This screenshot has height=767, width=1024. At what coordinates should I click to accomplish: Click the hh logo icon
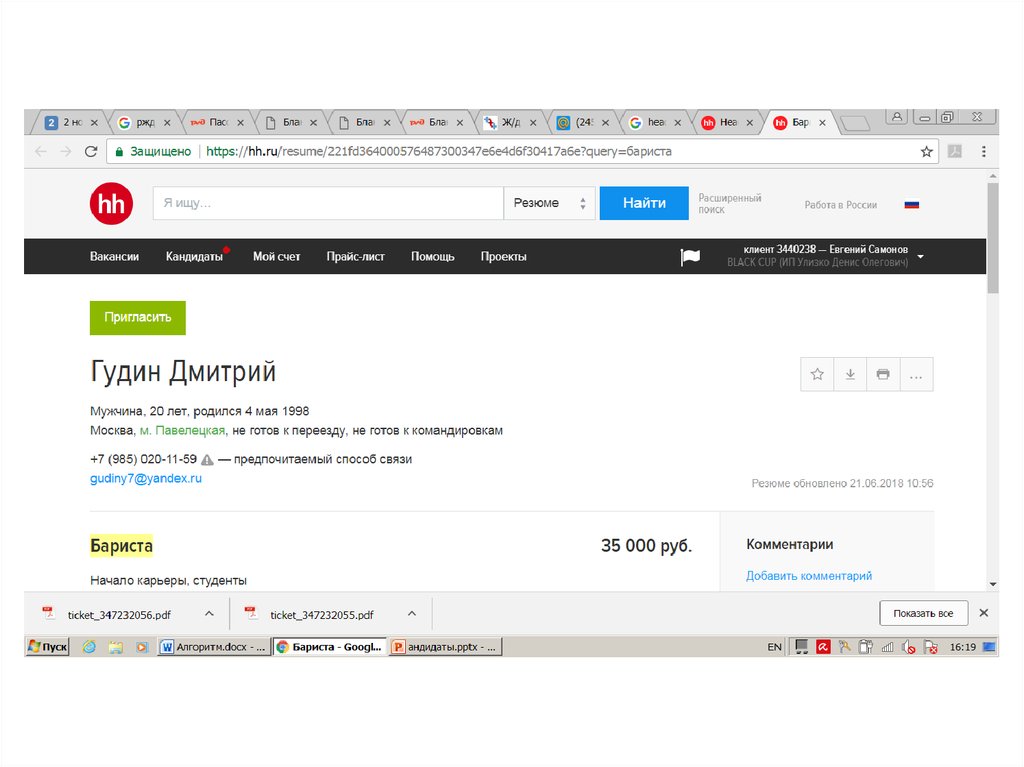[x=110, y=204]
